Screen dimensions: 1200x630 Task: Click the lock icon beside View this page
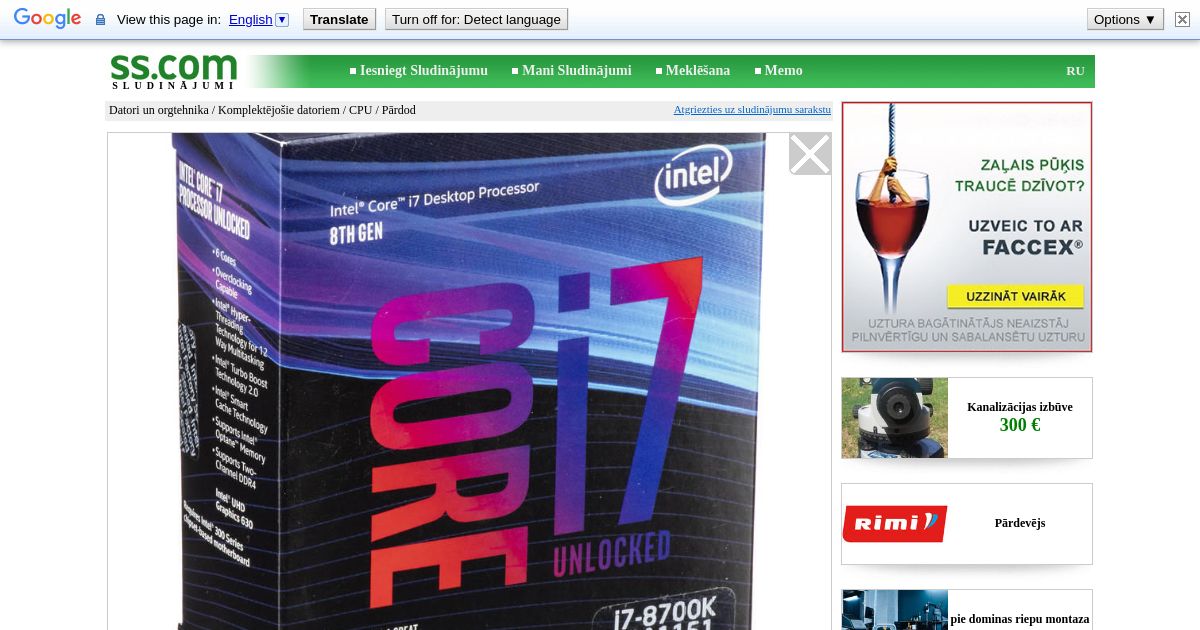[x=100, y=20]
